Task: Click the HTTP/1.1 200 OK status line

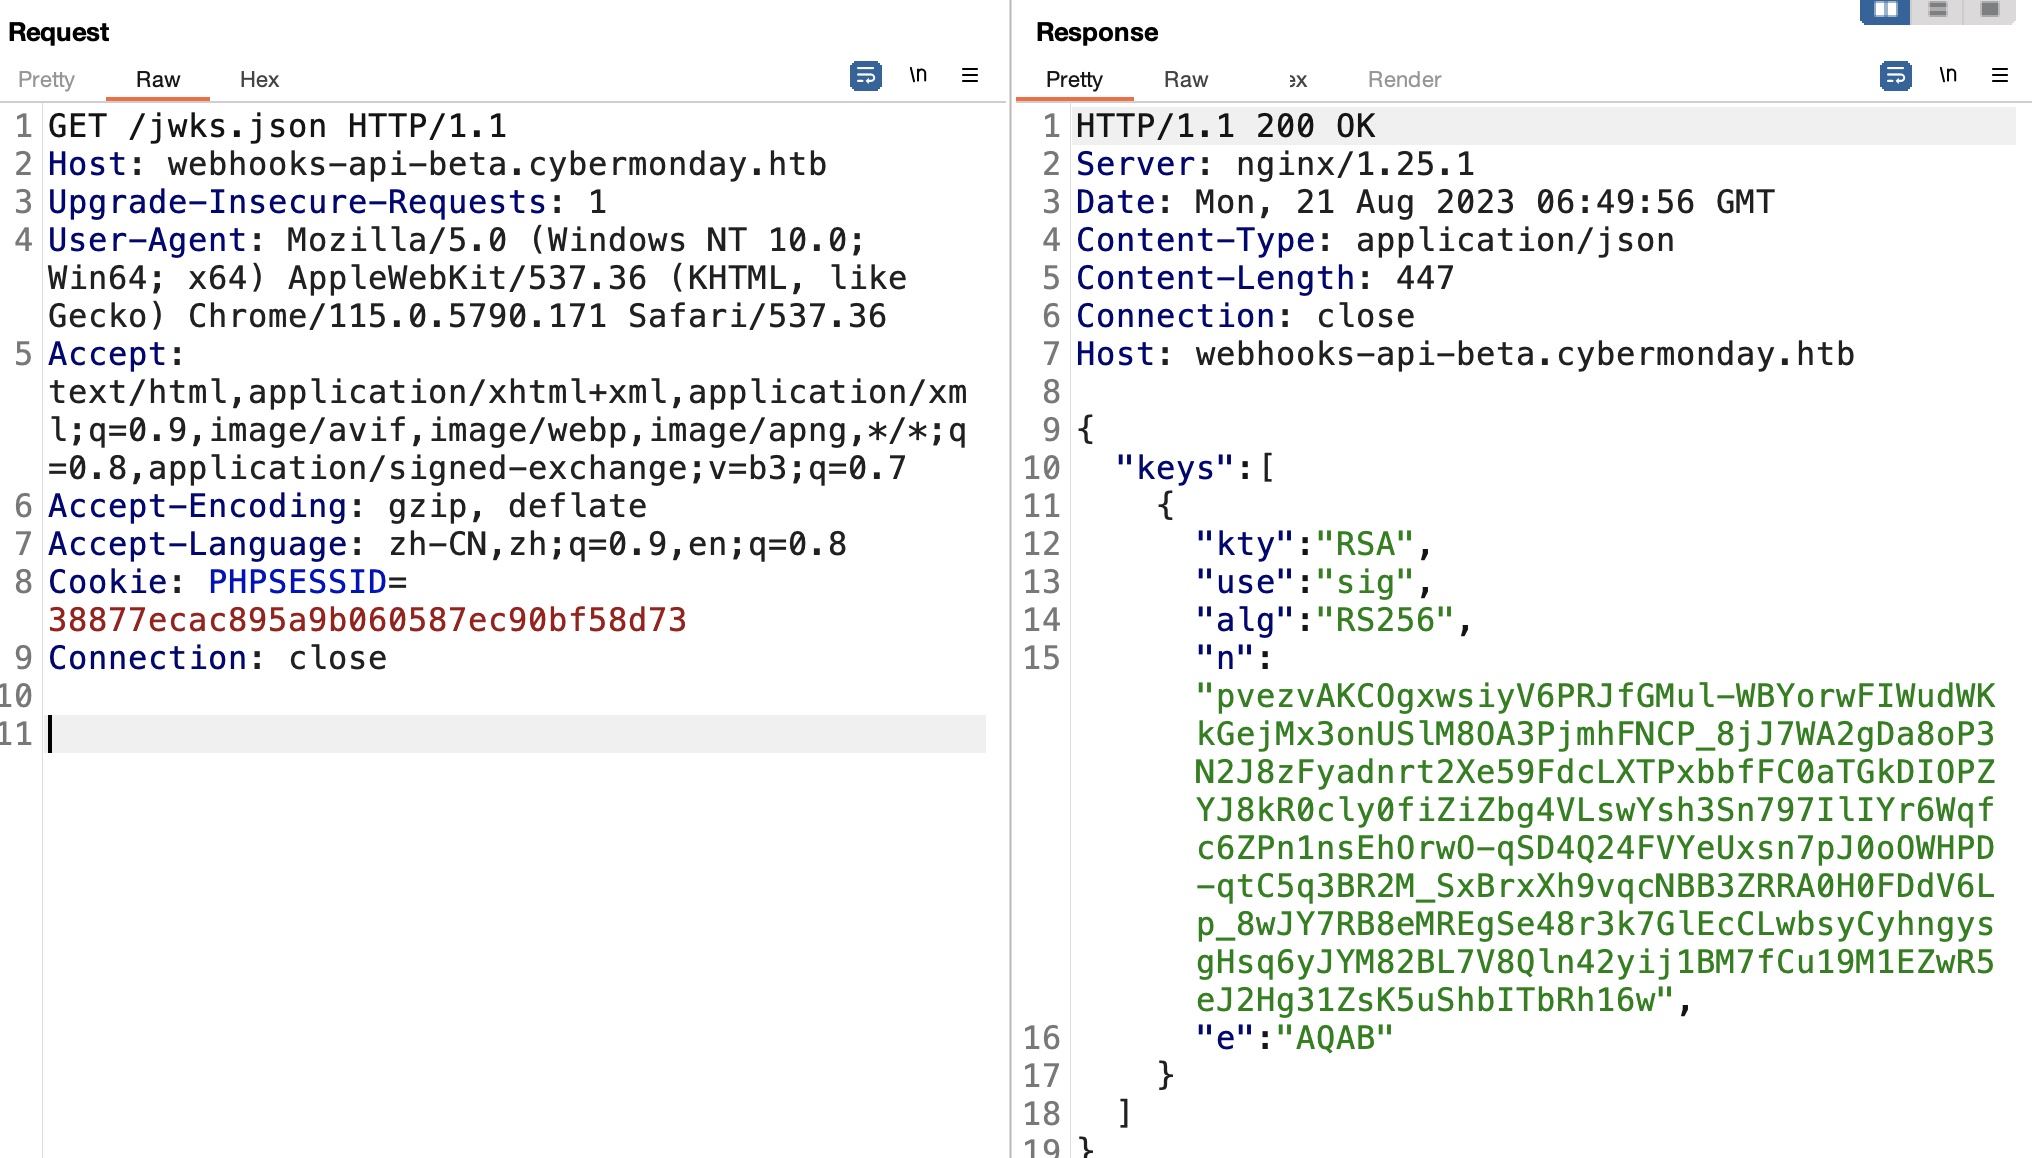Action: tap(1225, 126)
